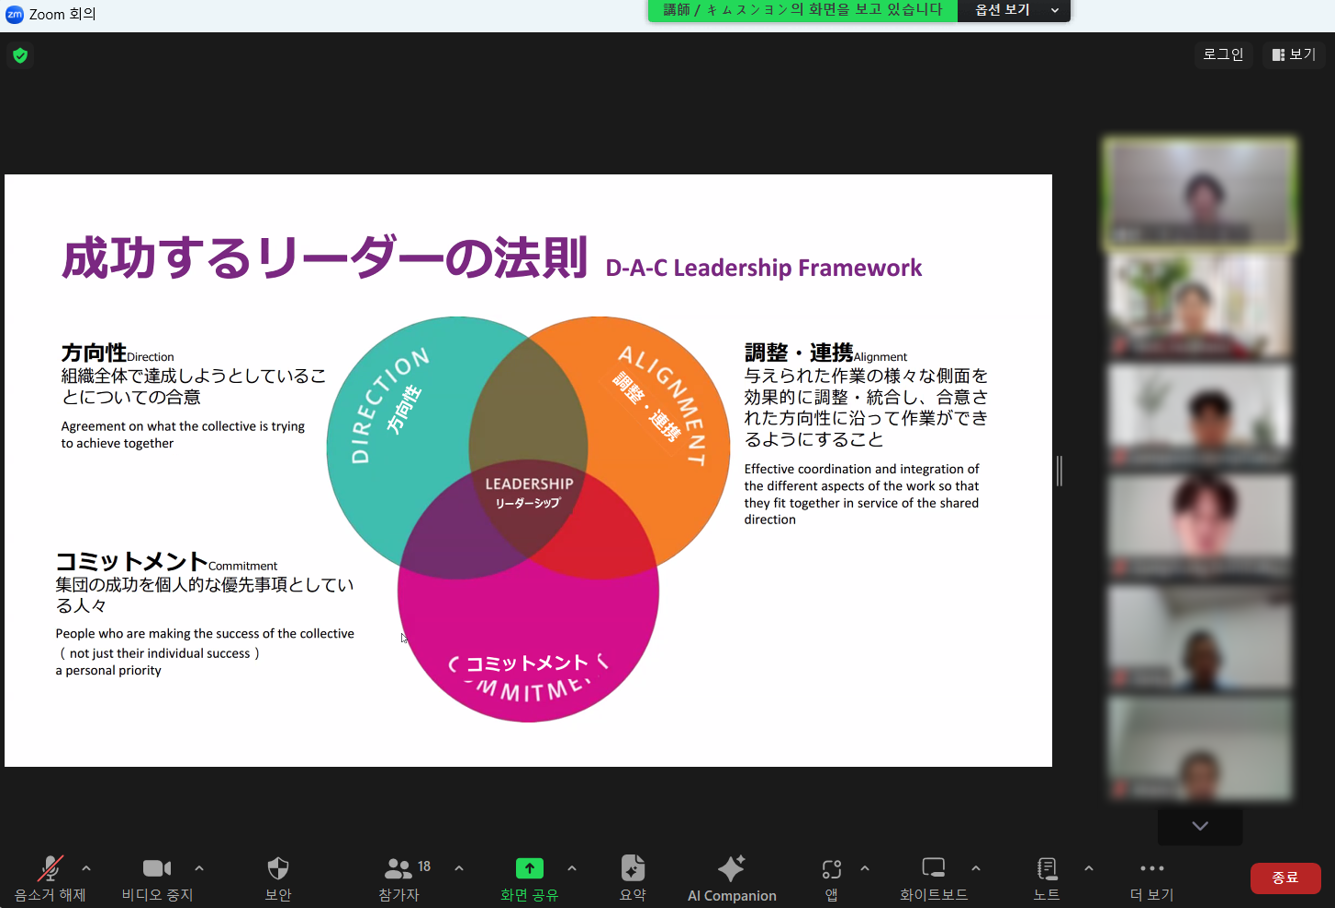Screen dimensions: 1335x908
Task: Open the 옵션 보기 dropdown
Action: point(1014,10)
